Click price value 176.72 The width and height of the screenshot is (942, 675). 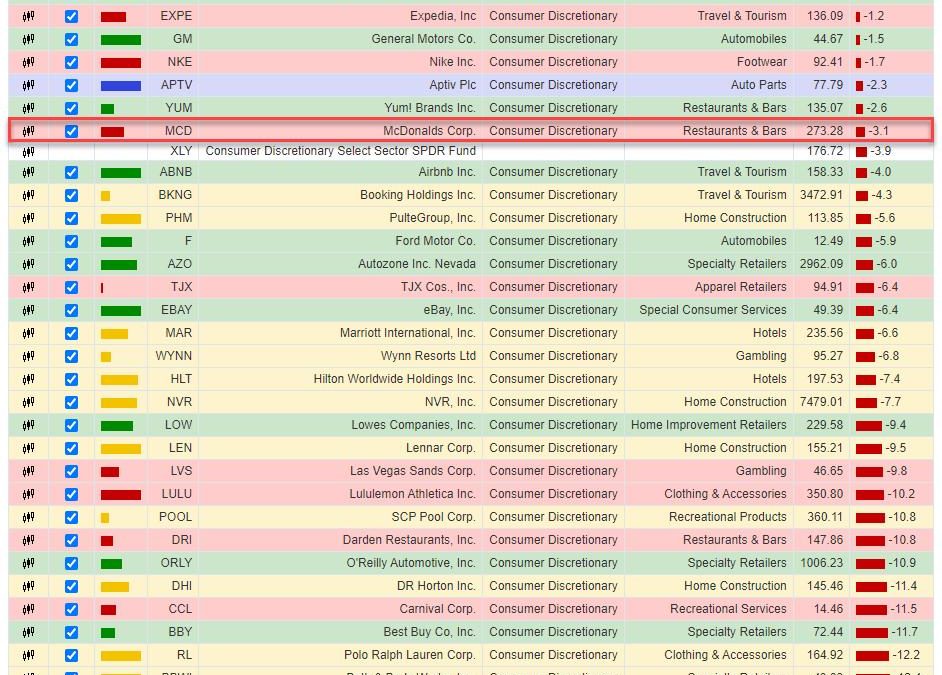(825, 151)
